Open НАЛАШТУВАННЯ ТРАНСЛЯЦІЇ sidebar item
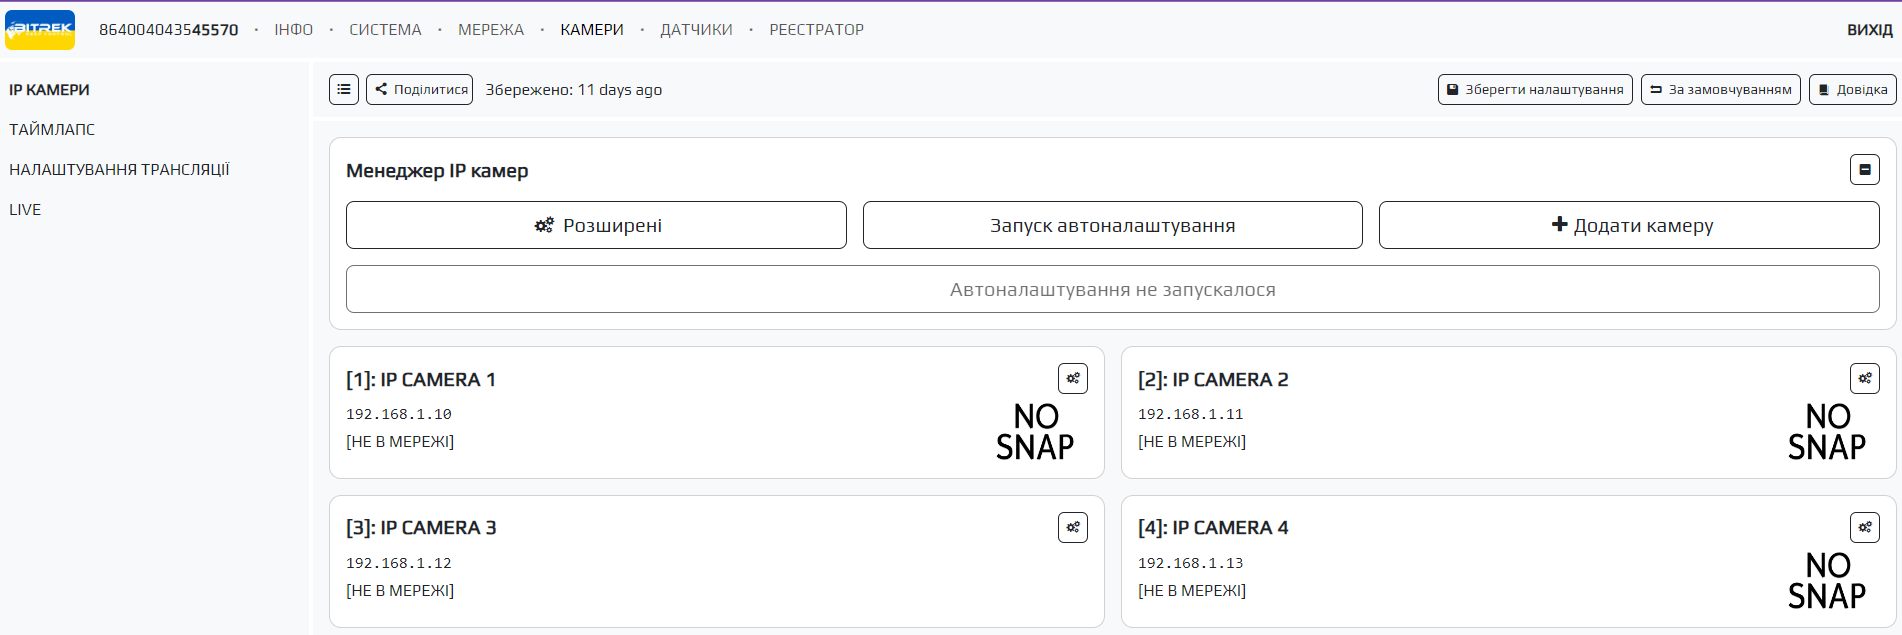Image resolution: width=1902 pixels, height=635 pixels. 119,170
